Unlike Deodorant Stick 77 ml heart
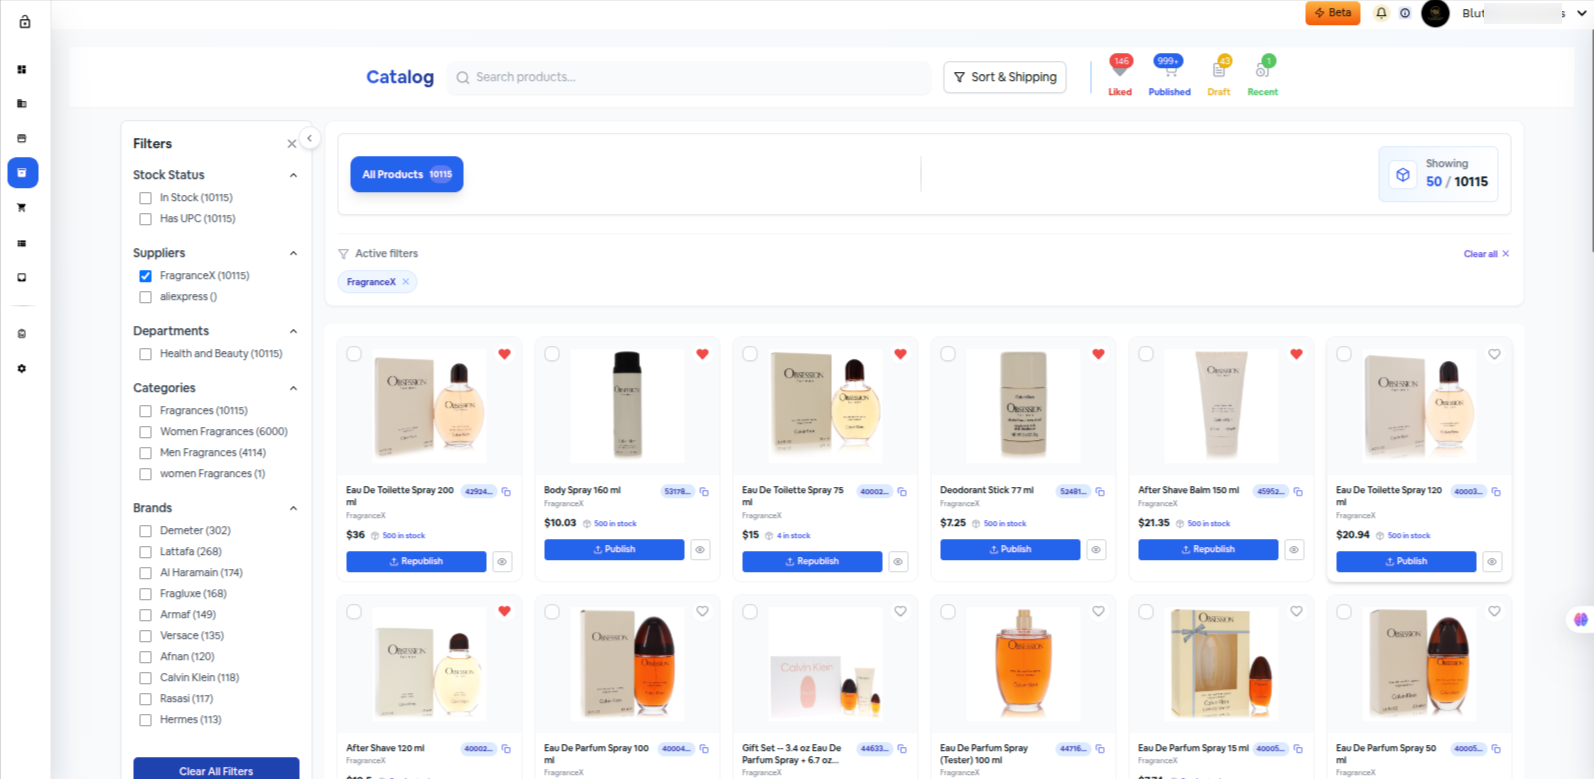 1098,354
